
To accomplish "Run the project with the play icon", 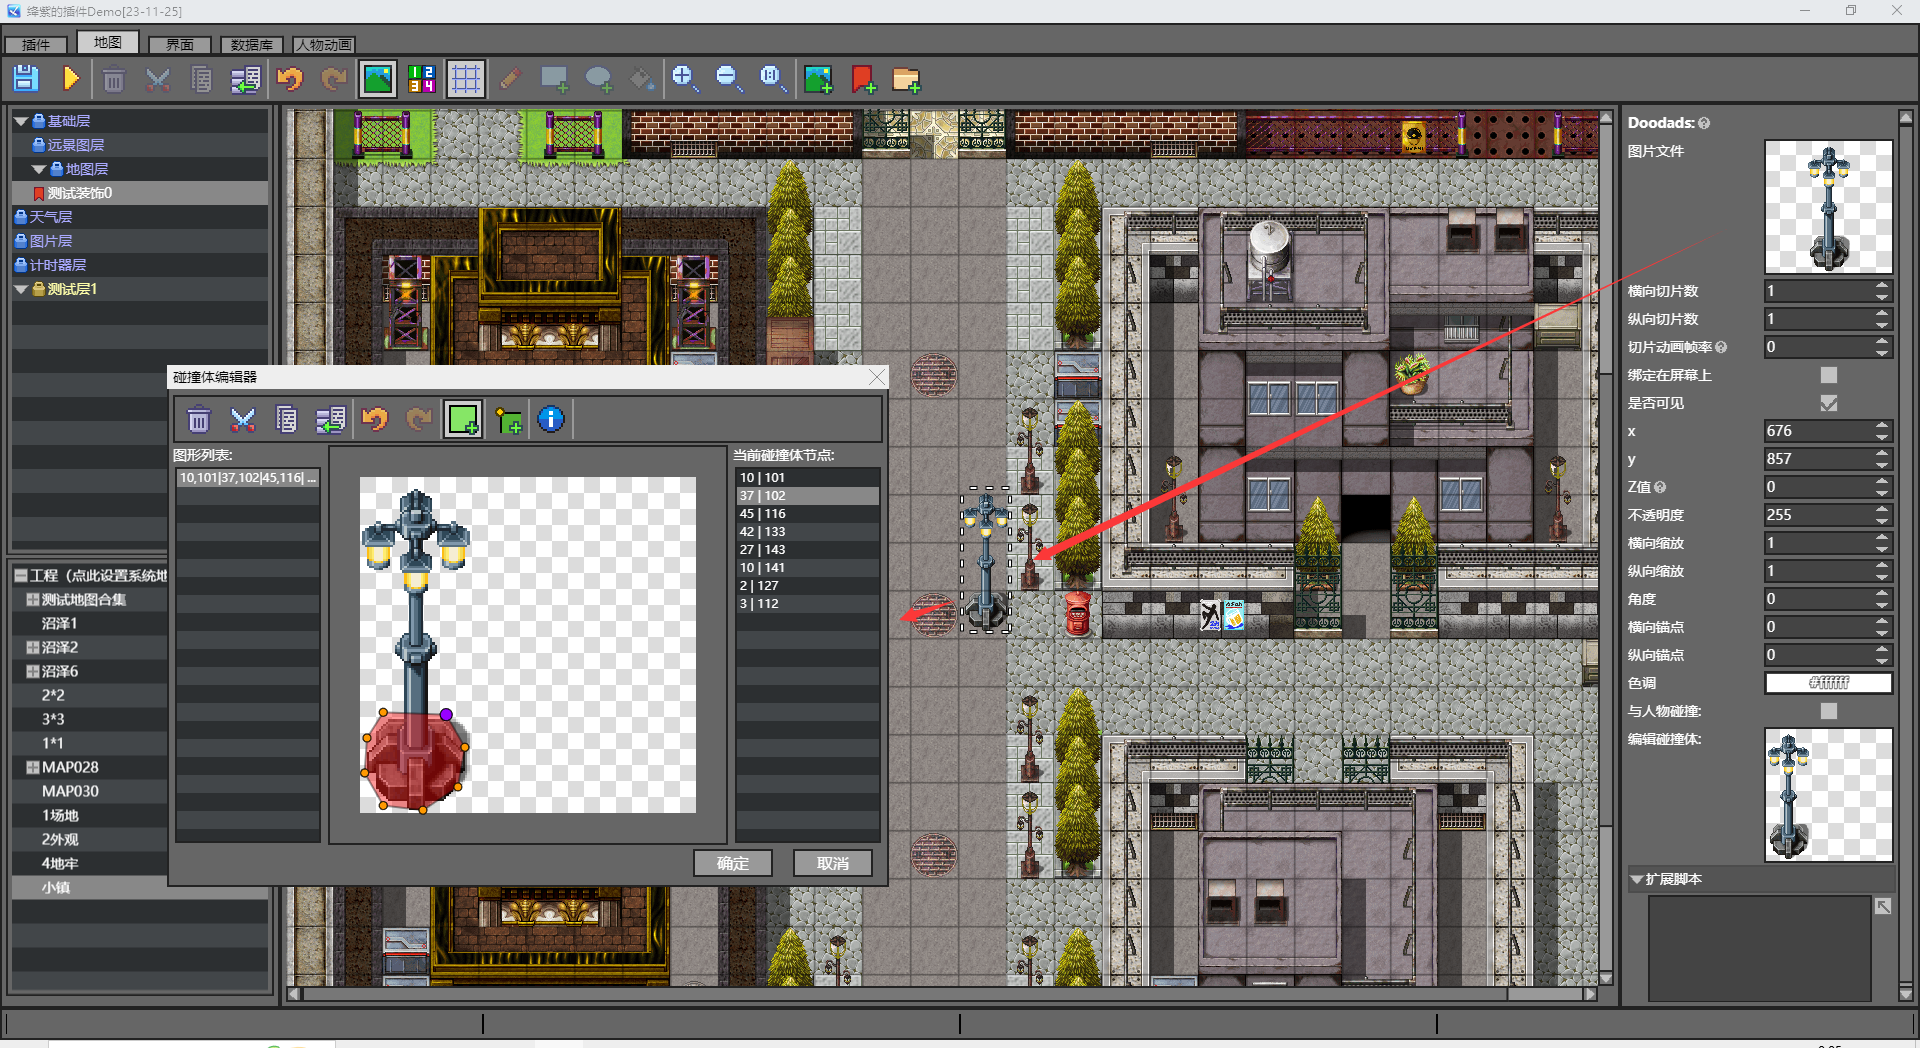I will (70, 79).
